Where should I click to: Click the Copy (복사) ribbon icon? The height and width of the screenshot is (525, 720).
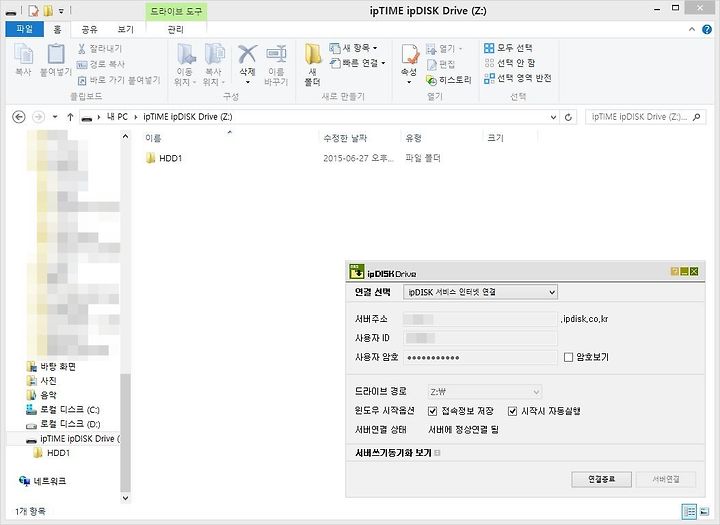pos(23,60)
